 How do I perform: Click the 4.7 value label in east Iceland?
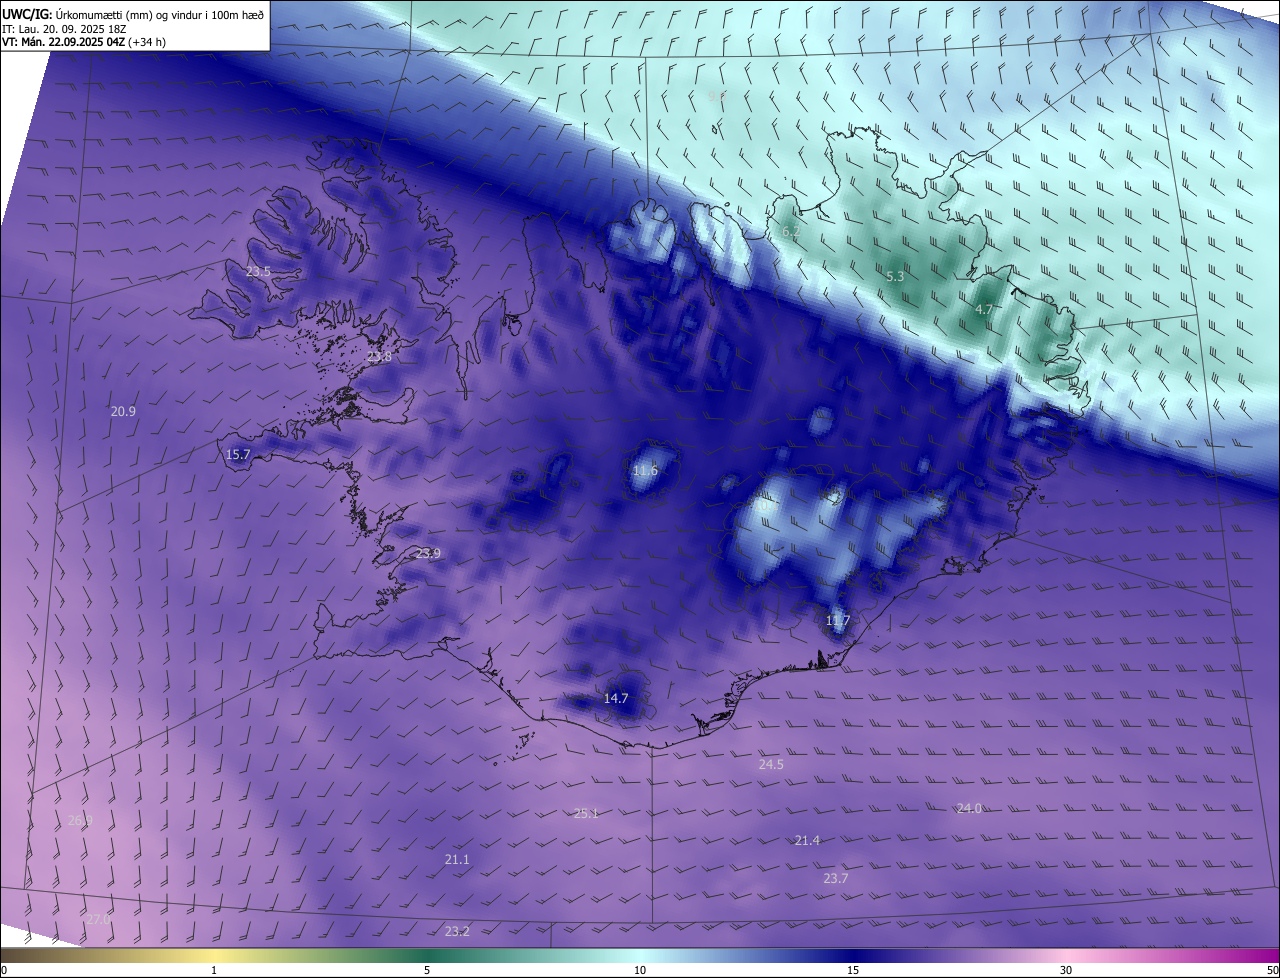[x=984, y=310]
